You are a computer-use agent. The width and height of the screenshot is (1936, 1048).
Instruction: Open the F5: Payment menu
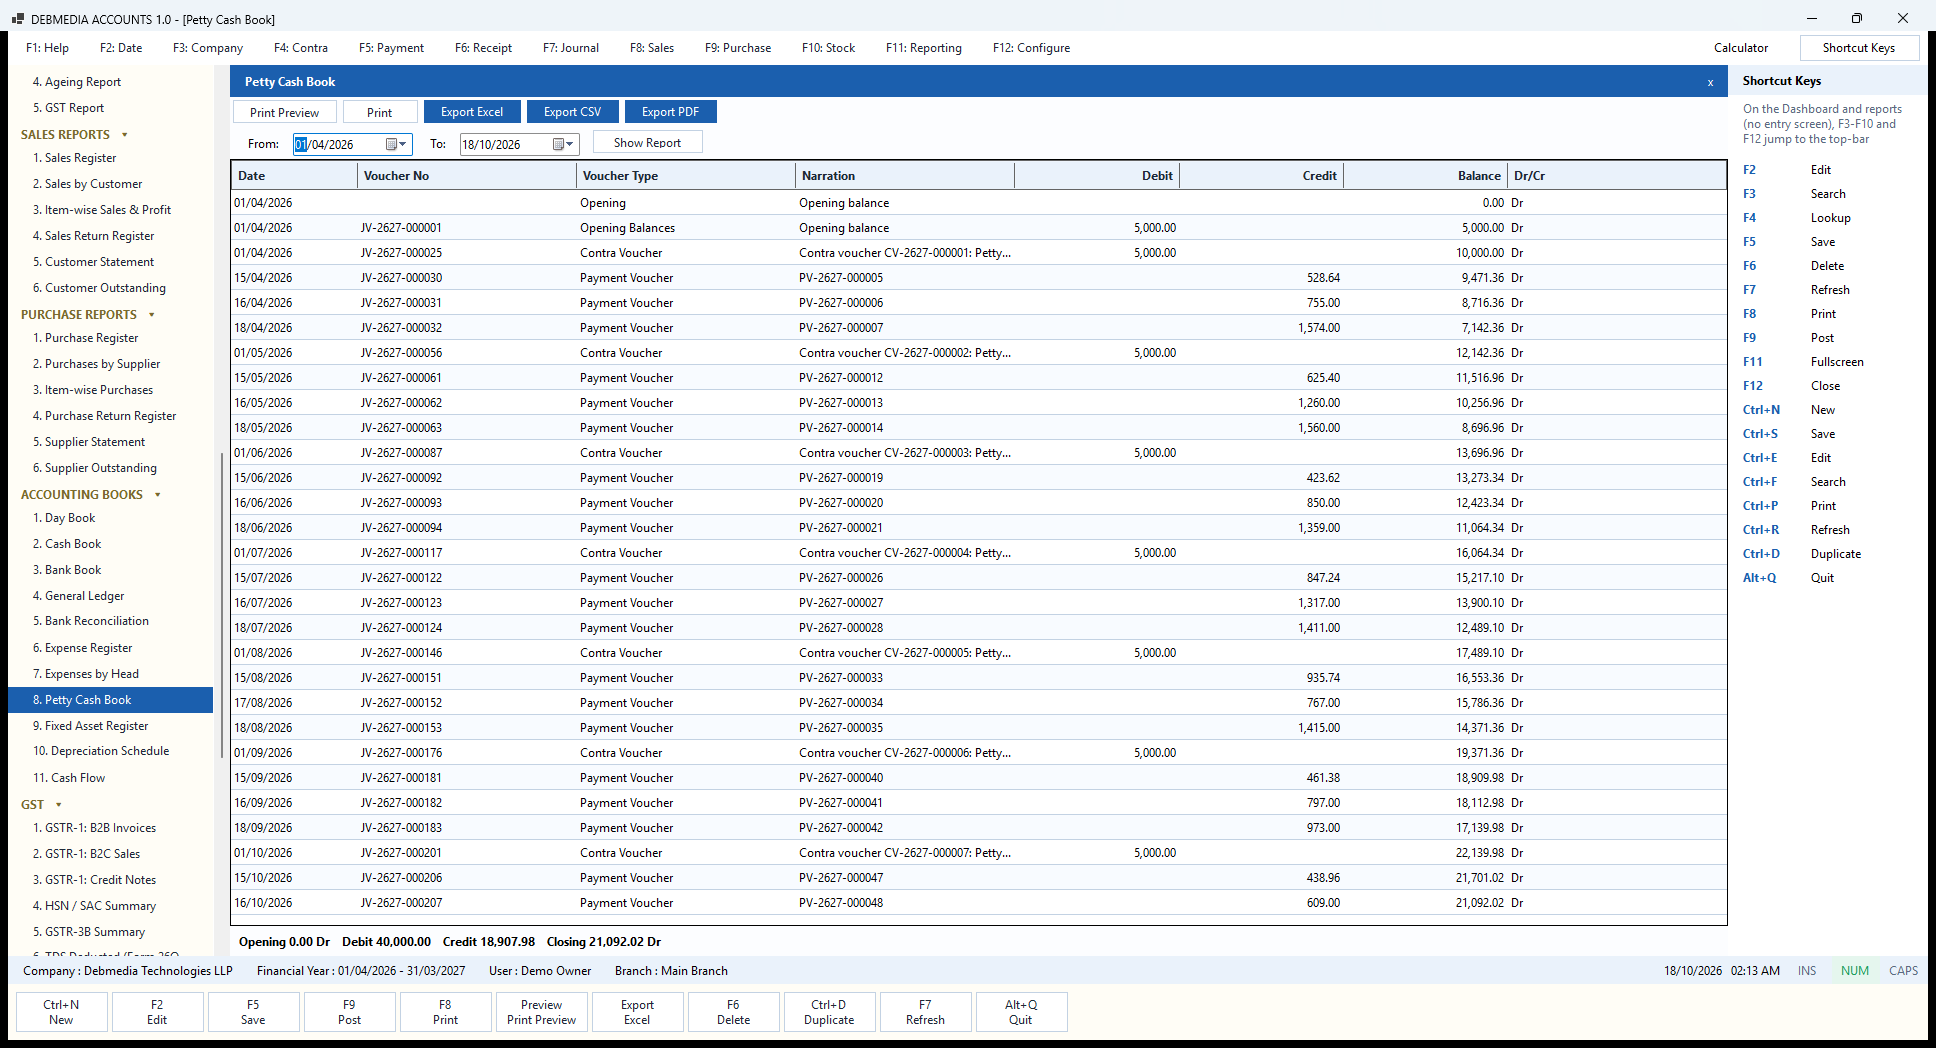click(391, 47)
